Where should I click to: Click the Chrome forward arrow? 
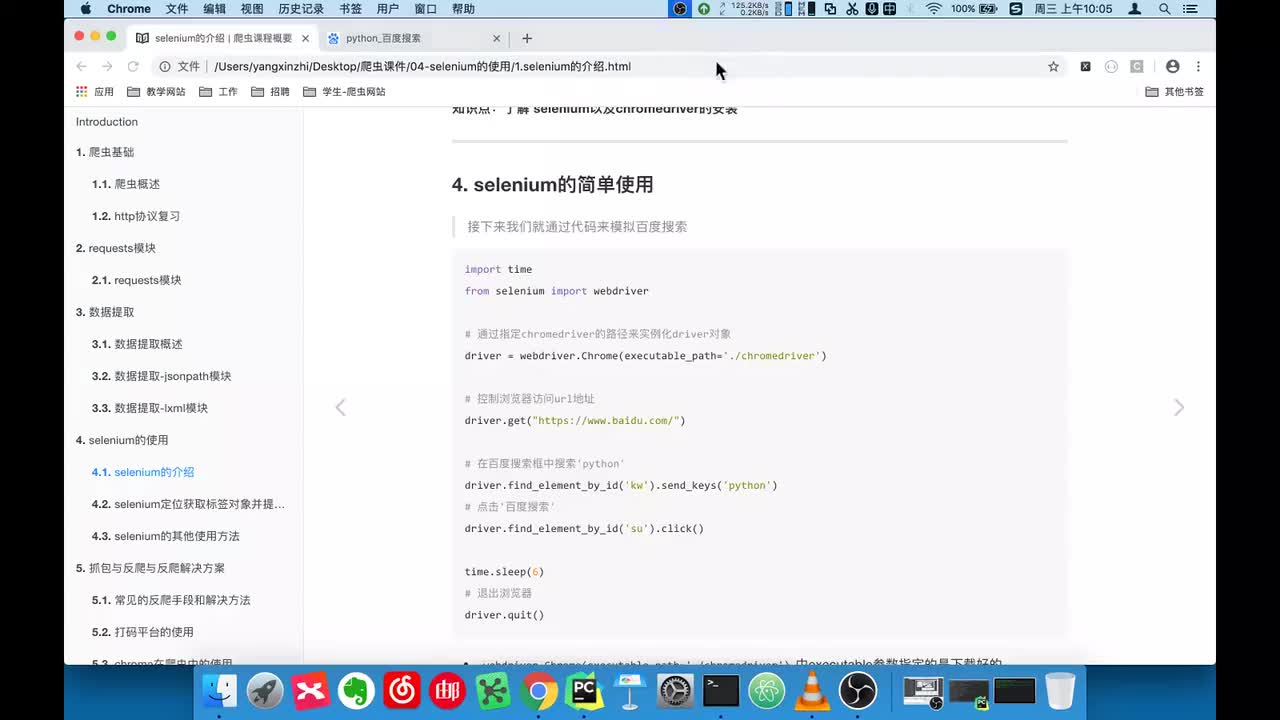click(107, 66)
